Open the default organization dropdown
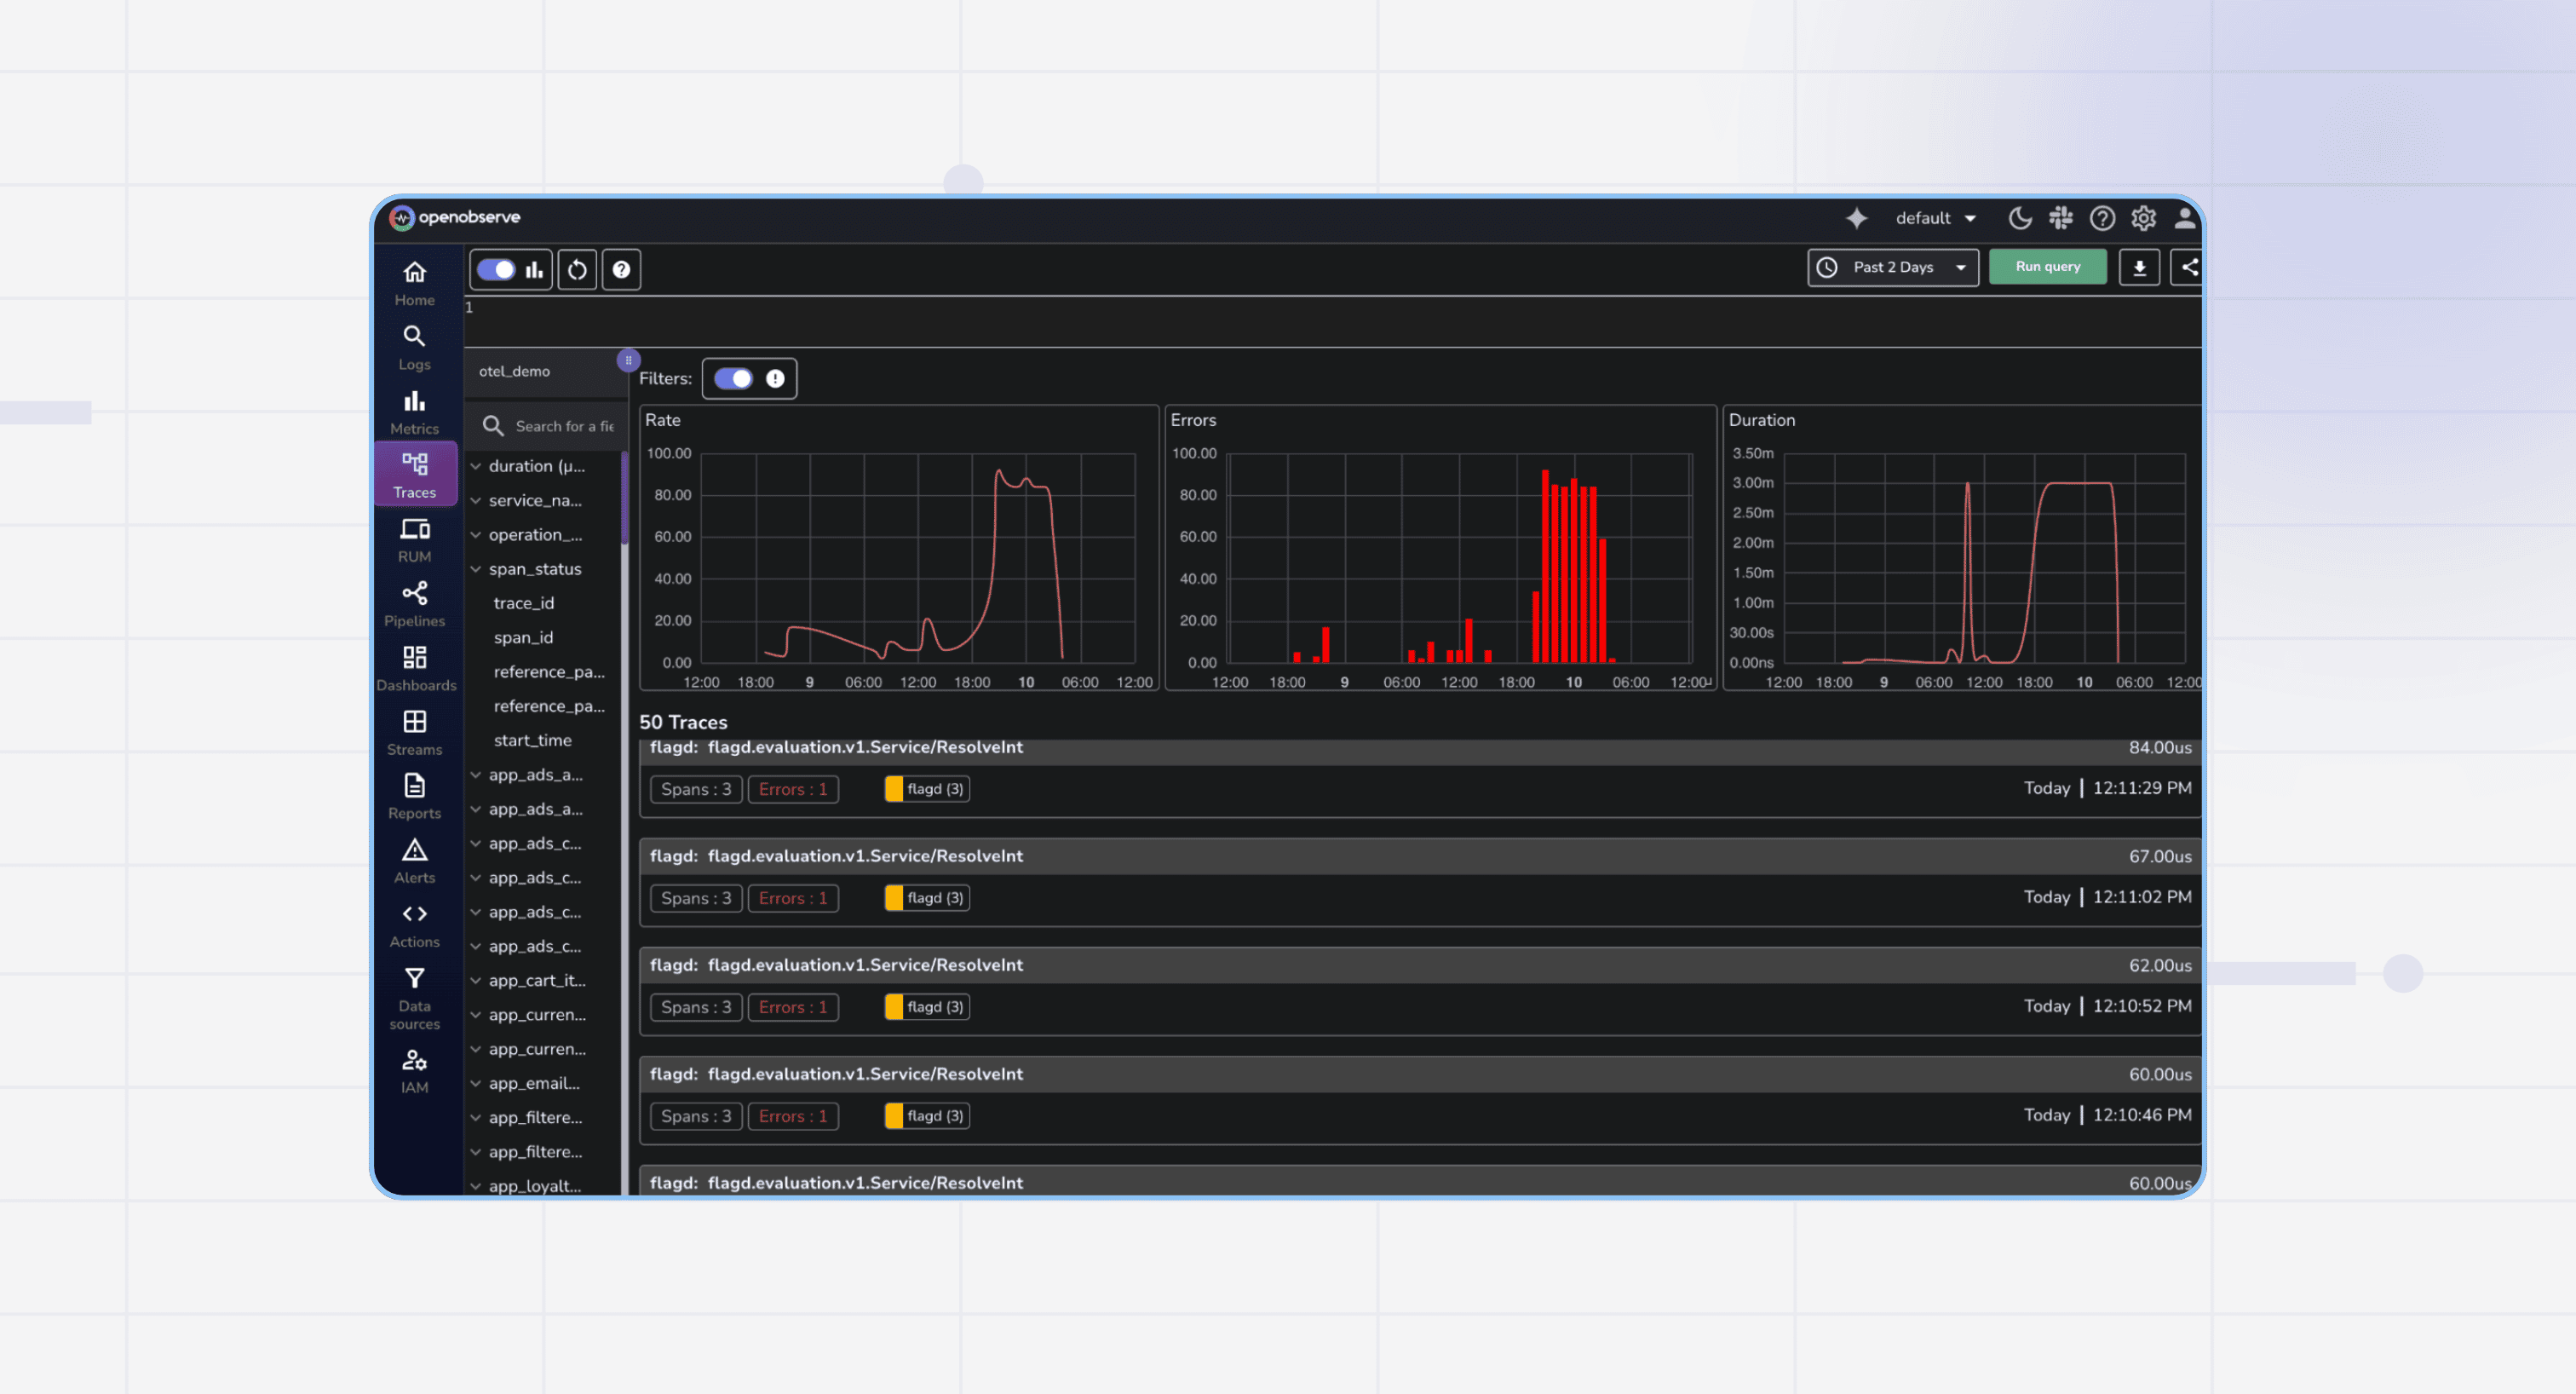 click(x=1934, y=218)
